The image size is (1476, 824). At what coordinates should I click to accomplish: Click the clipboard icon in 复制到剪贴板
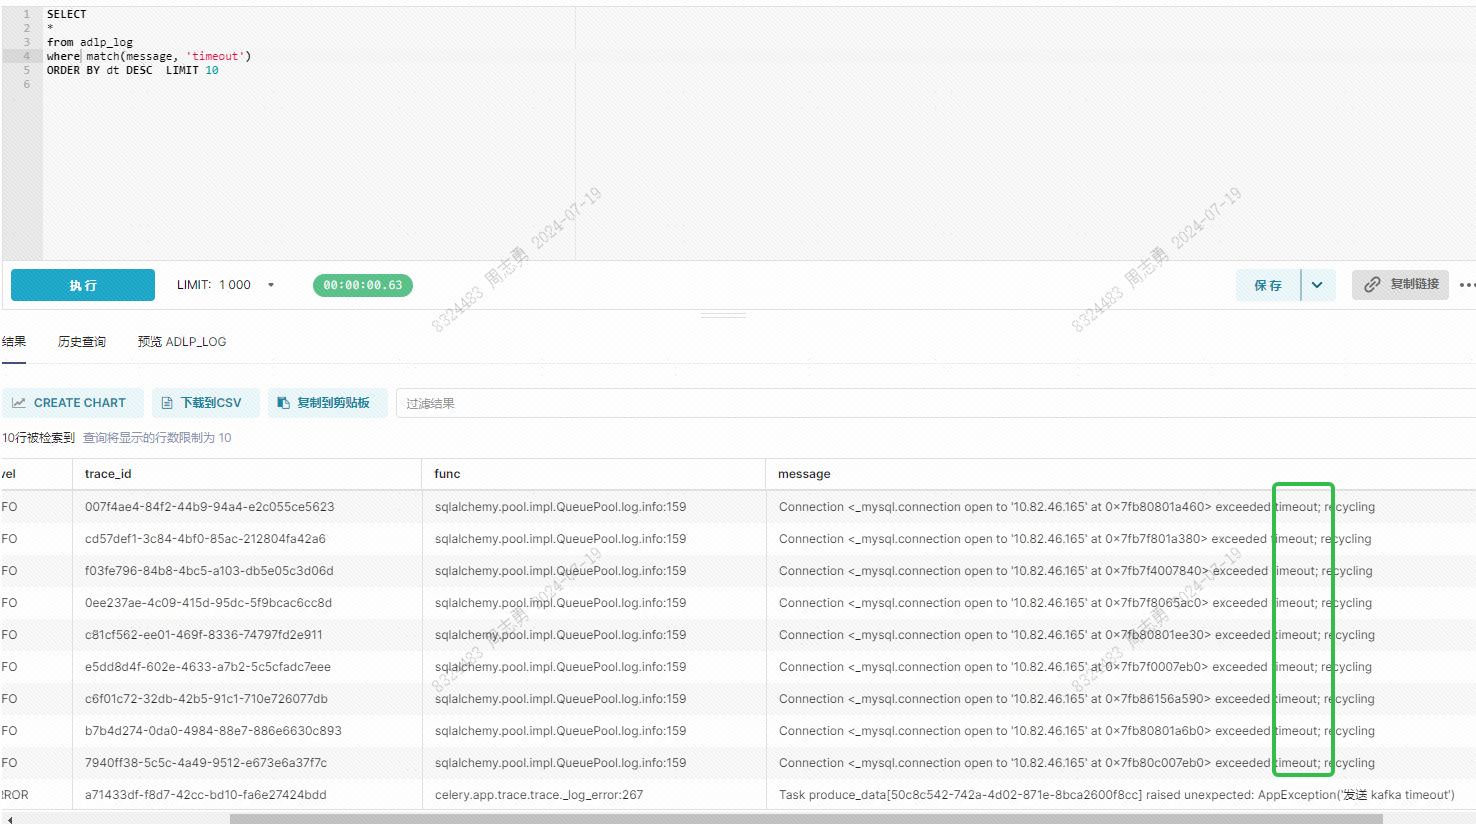point(283,403)
